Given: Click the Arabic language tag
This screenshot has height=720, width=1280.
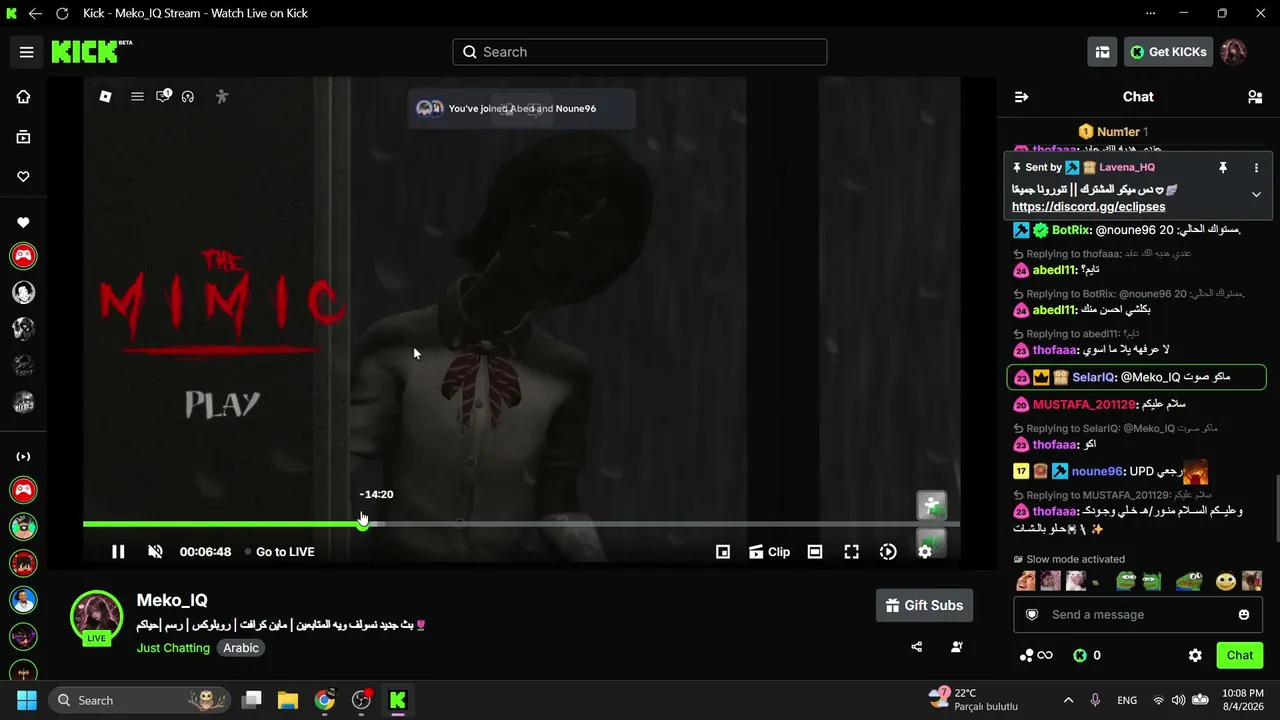Looking at the screenshot, I should [241, 648].
